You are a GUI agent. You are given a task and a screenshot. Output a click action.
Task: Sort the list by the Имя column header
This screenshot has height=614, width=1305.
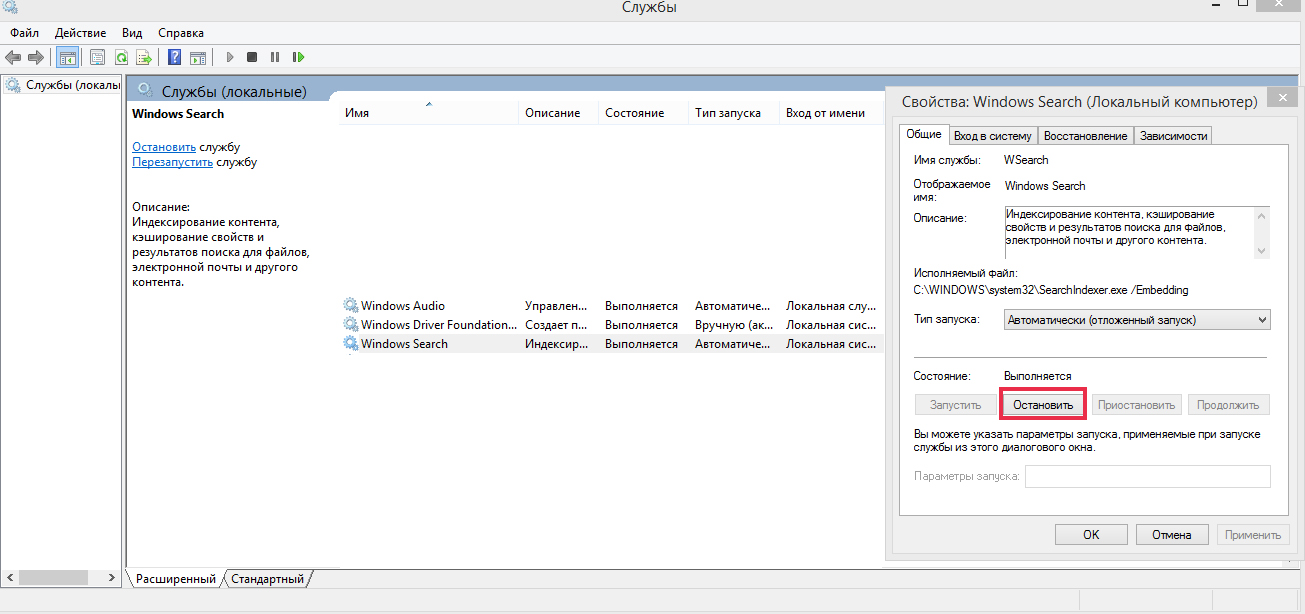tap(428, 113)
